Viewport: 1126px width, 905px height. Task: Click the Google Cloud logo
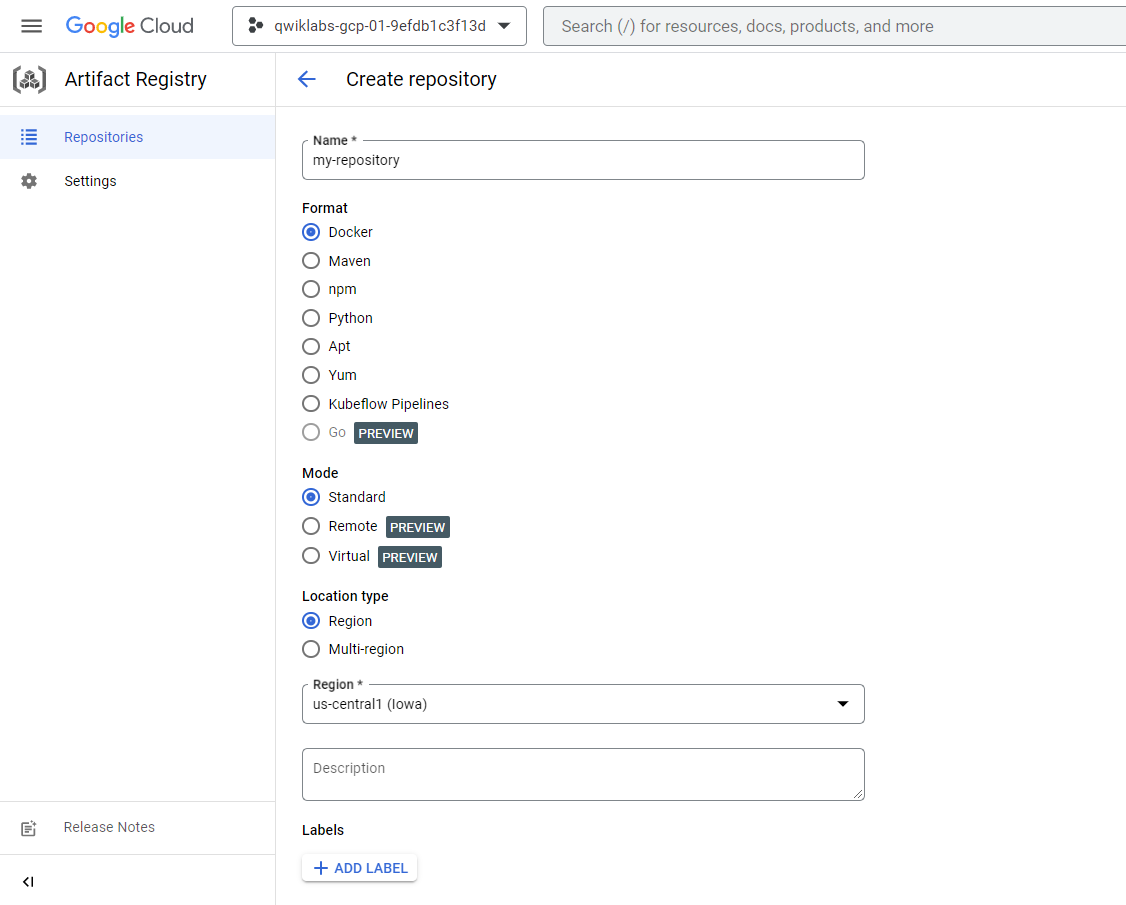point(130,27)
